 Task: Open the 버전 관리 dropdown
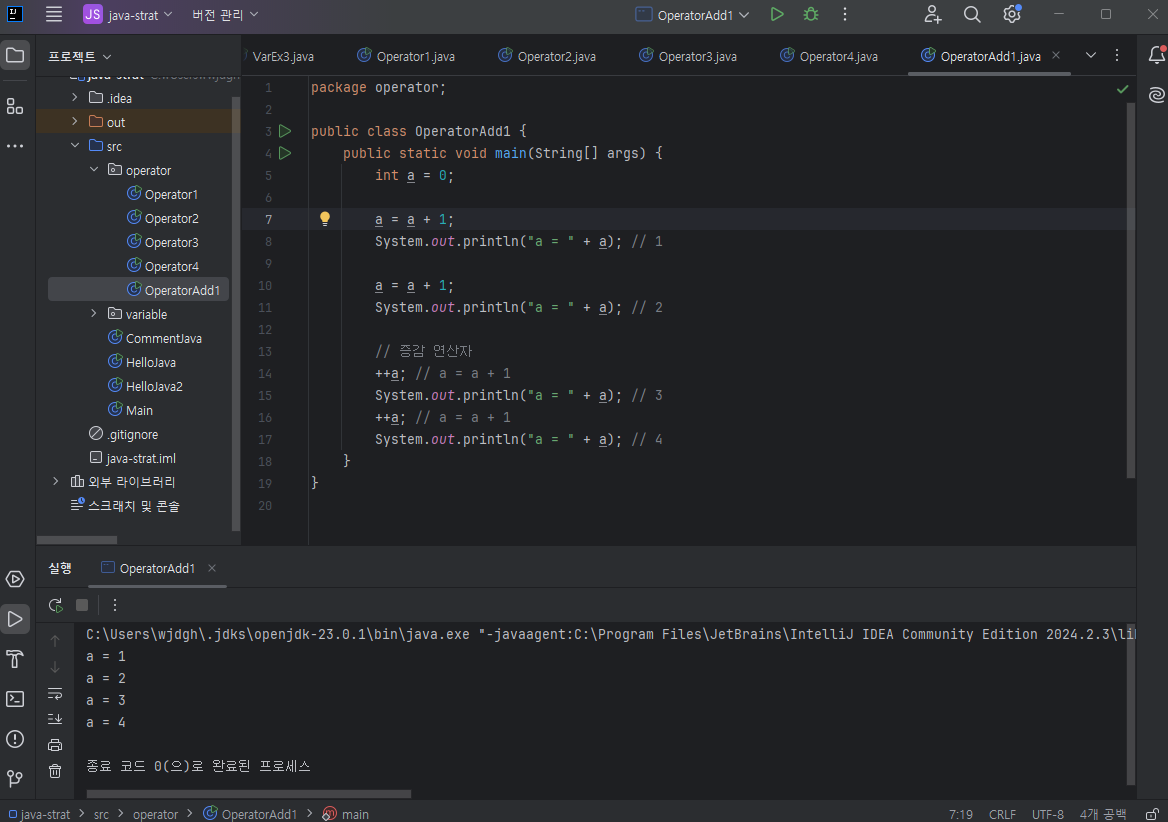pyautogui.click(x=225, y=14)
